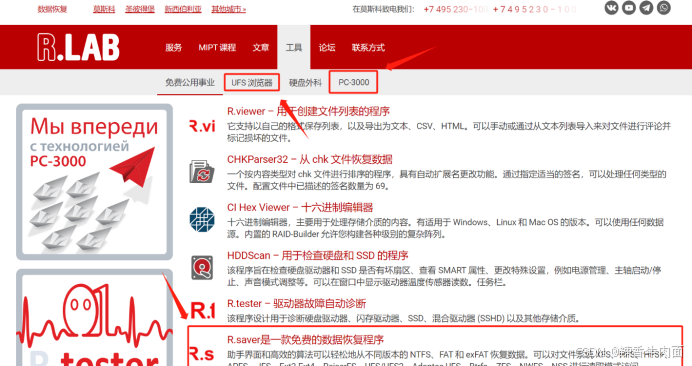
Task: Select the active 工具 menu tab
Action: point(294,47)
